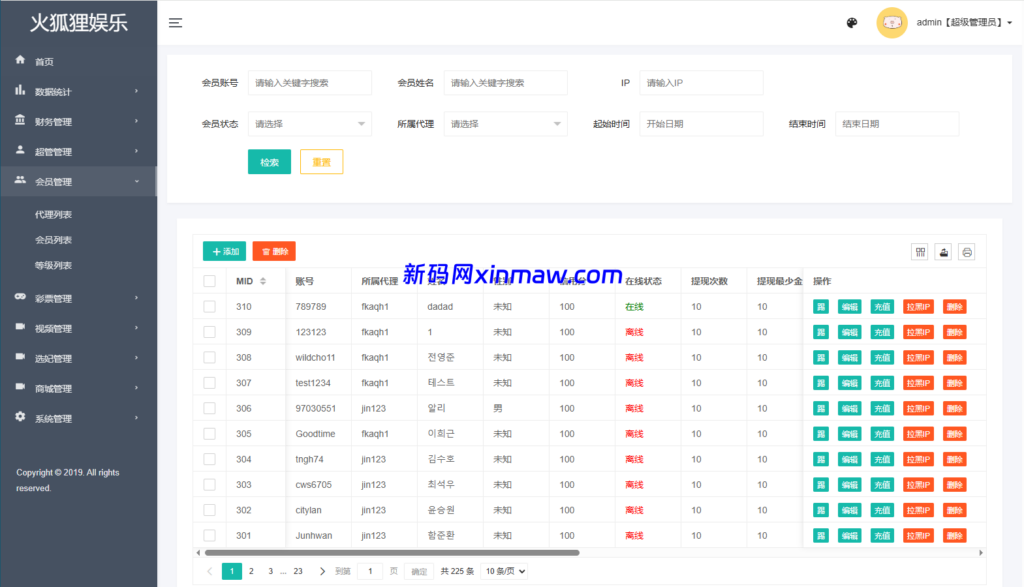Click the green 添加 add button

point(225,251)
